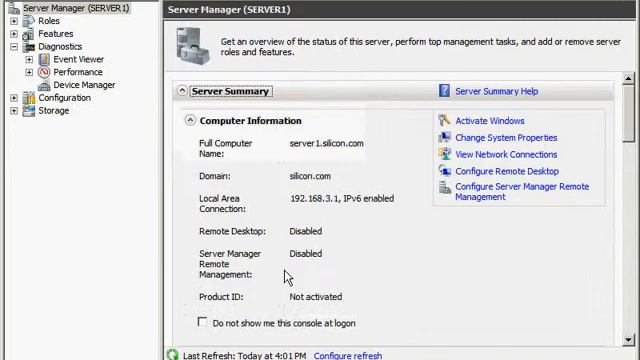Click the Server Summary section heading
Image resolution: width=640 pixels, height=360 pixels.
(231, 91)
